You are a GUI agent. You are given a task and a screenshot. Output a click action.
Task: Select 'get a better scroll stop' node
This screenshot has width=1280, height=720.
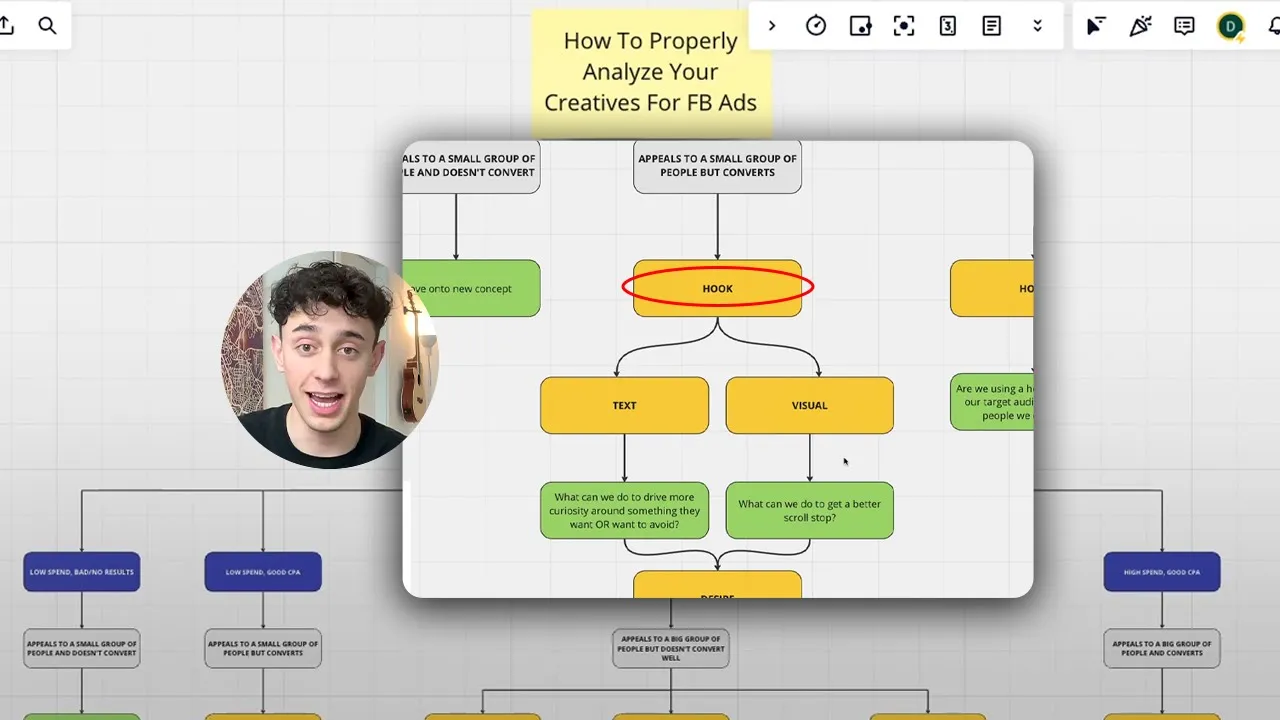coord(809,510)
